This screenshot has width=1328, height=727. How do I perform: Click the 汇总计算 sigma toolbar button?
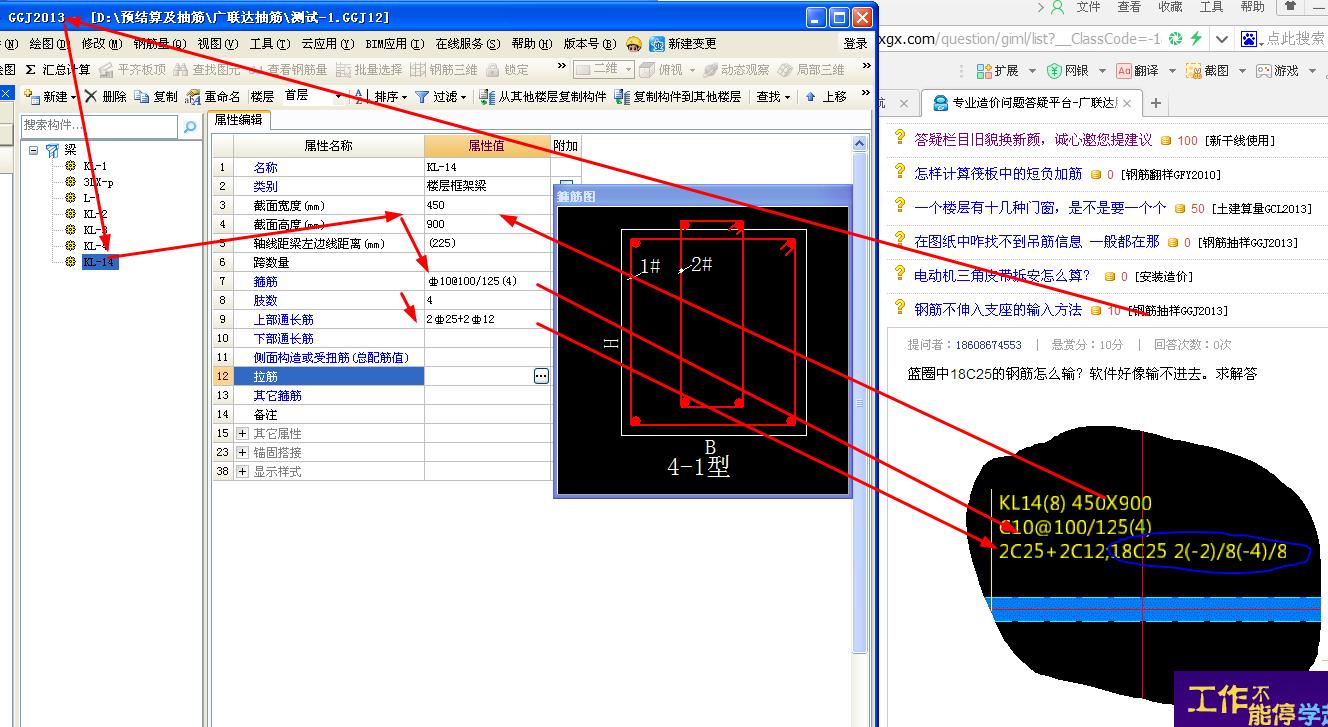click(x=57, y=70)
